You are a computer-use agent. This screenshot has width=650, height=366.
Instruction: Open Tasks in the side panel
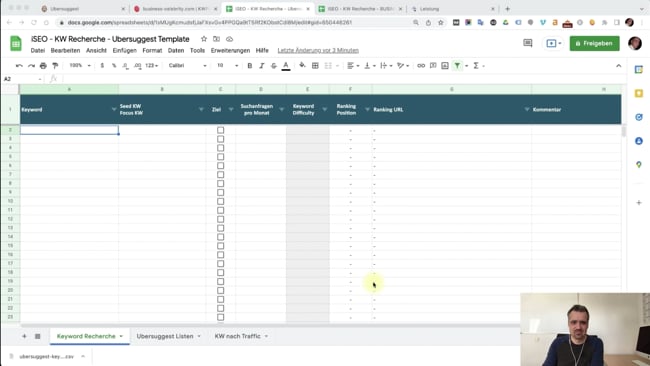(639, 117)
